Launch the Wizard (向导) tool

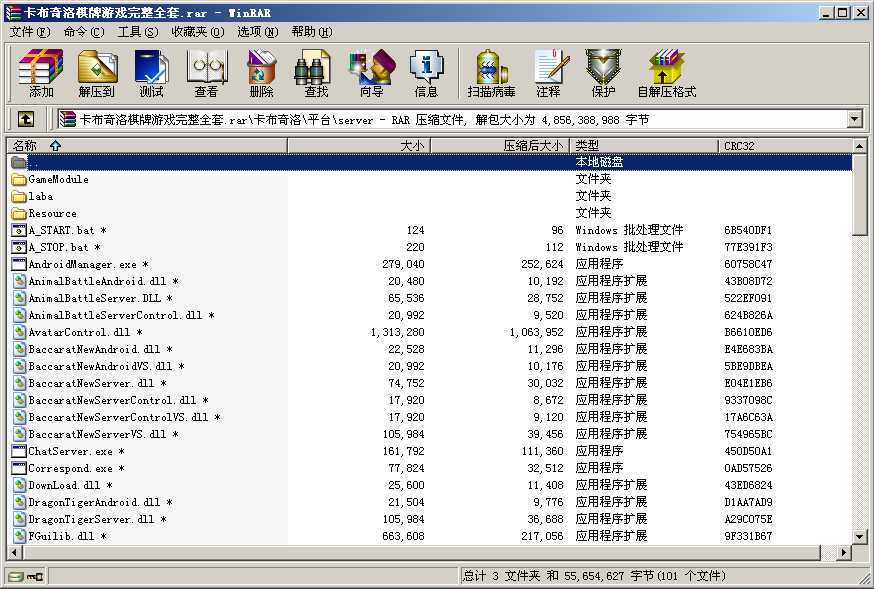click(371, 73)
